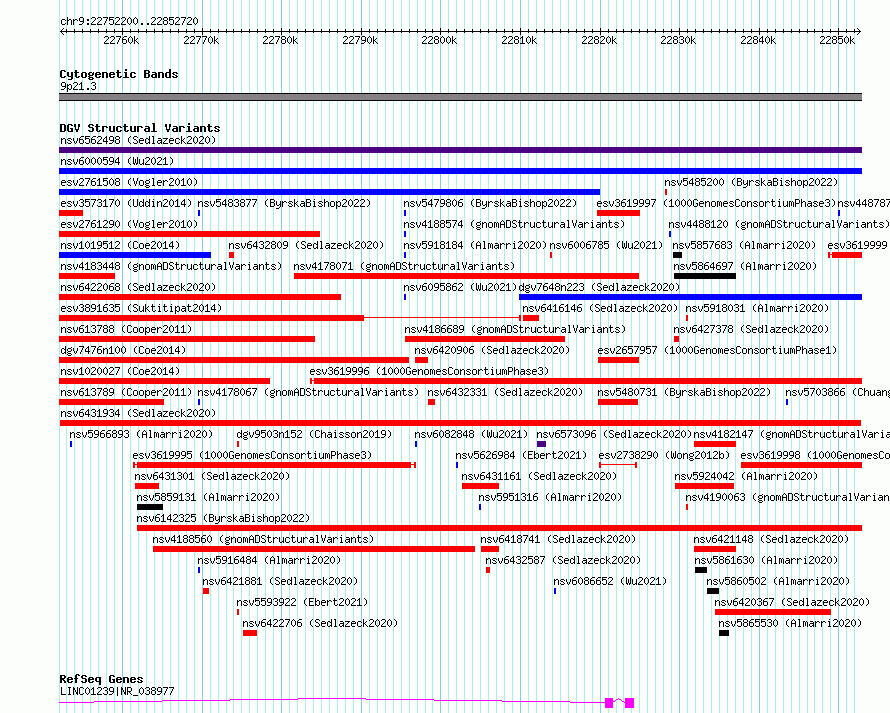Click nsv4188560 gnomADStructuralVariants label

click(x=263, y=539)
